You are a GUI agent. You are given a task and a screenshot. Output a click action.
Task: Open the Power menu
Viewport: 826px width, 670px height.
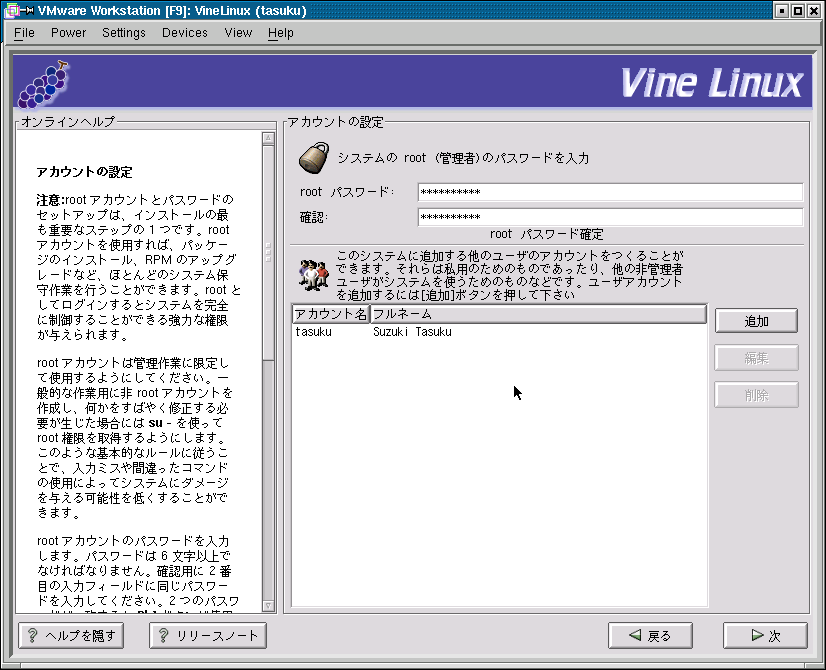point(68,33)
